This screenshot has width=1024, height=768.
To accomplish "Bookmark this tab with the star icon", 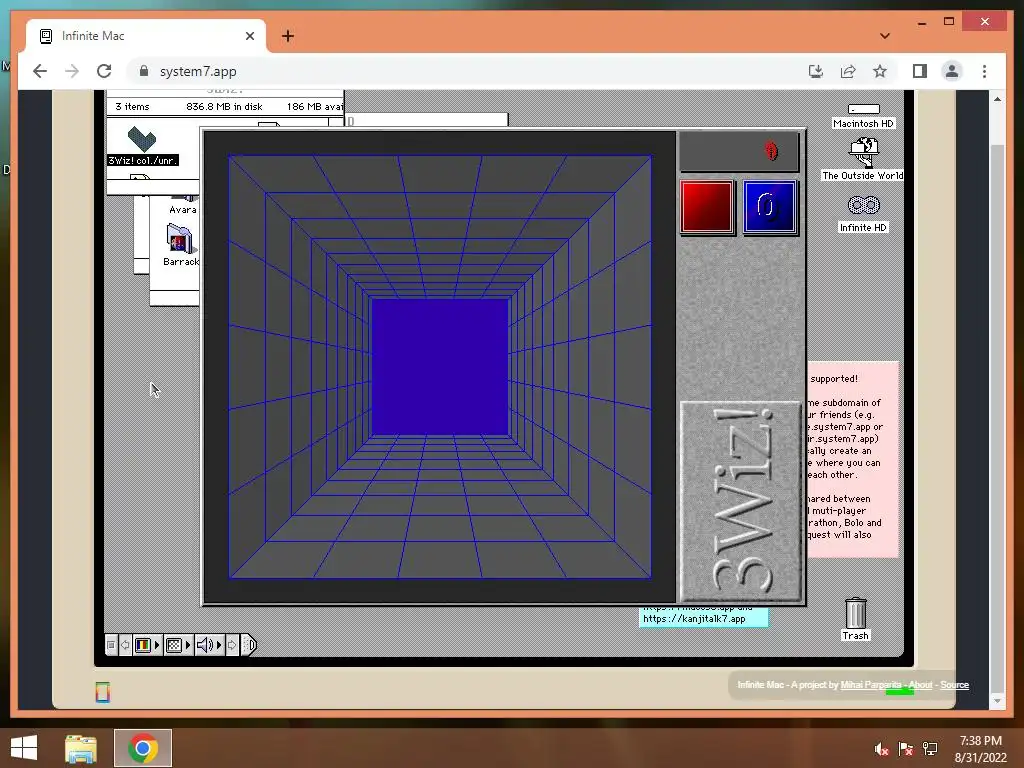I will [x=880, y=71].
